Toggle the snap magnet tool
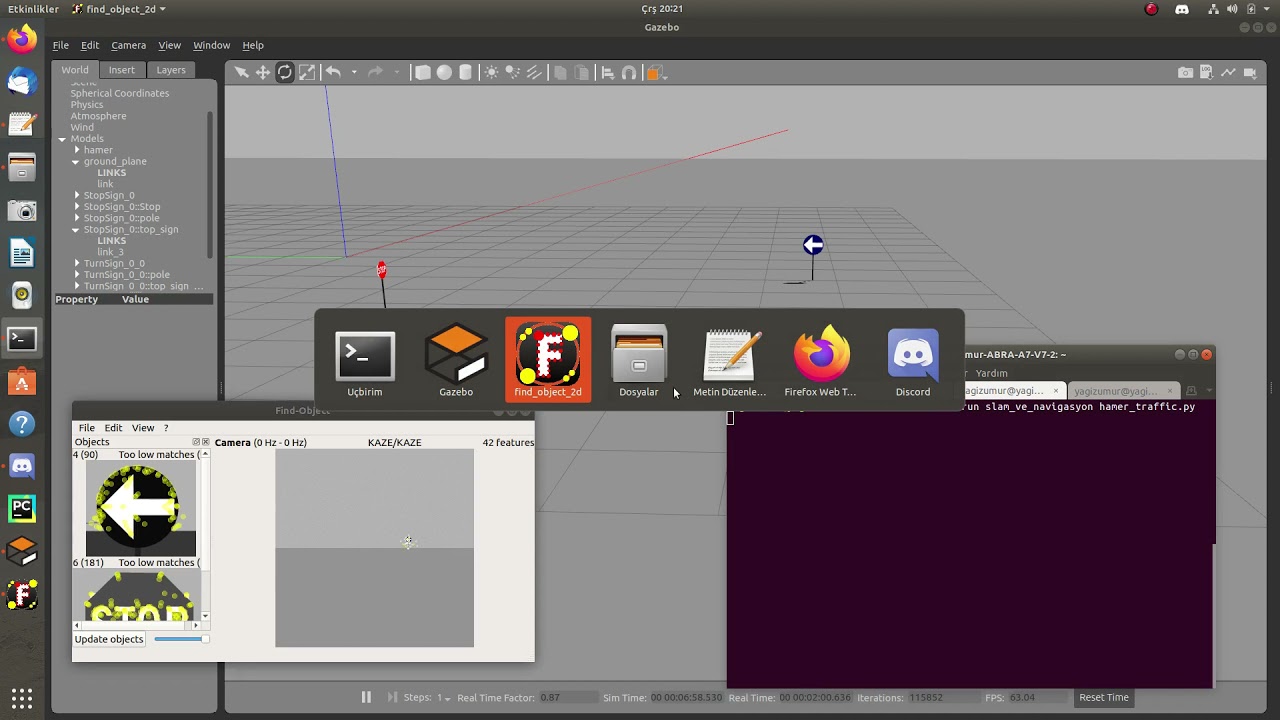The height and width of the screenshot is (720, 1280). coord(629,72)
